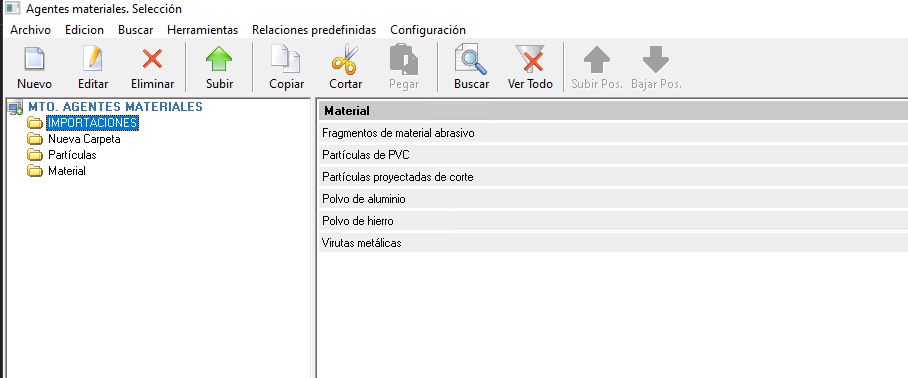908x378 pixels.
Task: Select row Partículas proyectadas de corte
Action: (613, 177)
